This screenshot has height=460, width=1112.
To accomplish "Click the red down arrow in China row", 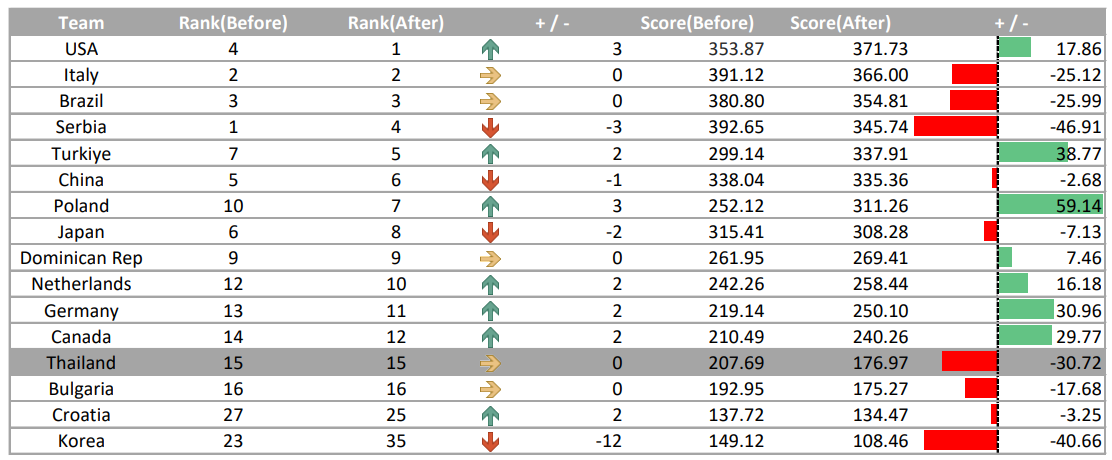I will click(x=490, y=180).
